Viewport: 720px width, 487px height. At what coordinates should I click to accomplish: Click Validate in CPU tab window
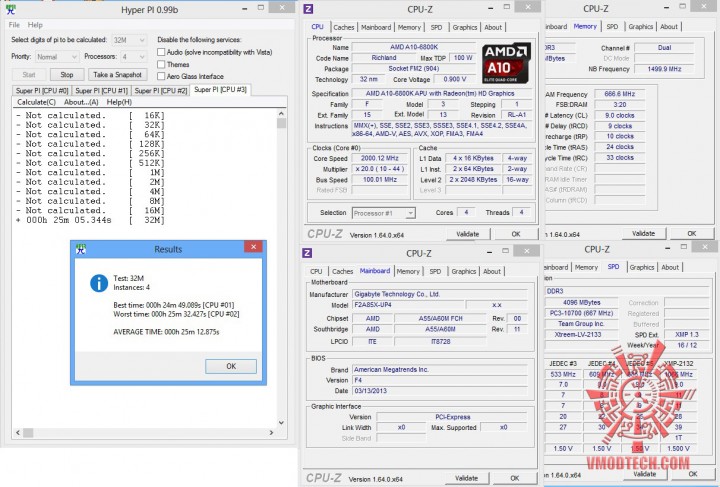coord(467,234)
